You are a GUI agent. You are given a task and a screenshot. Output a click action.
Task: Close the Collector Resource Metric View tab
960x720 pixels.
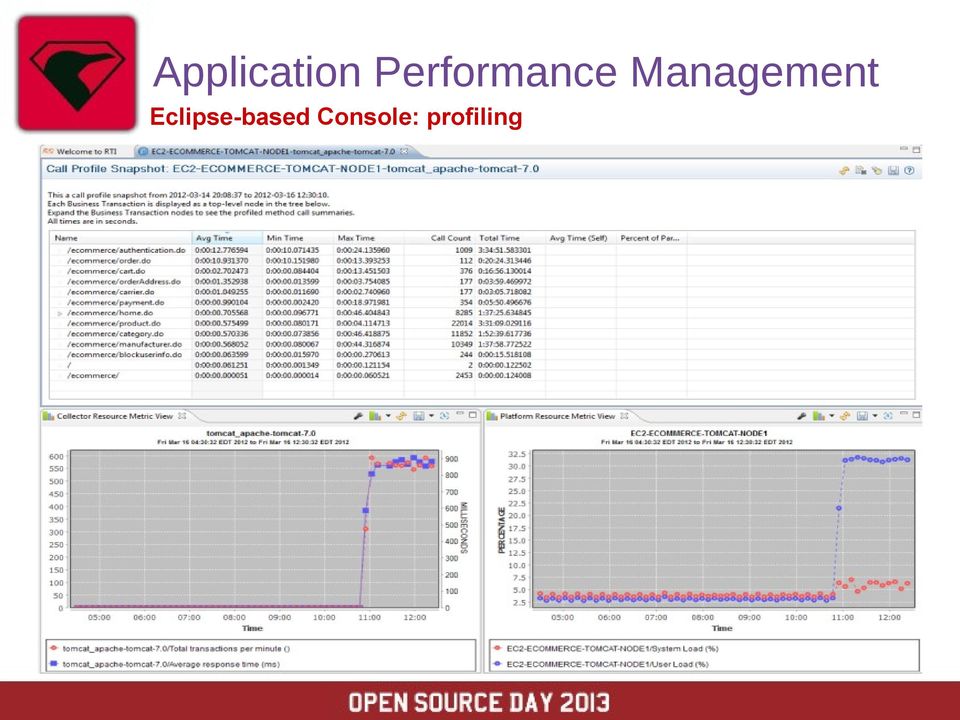(182, 416)
